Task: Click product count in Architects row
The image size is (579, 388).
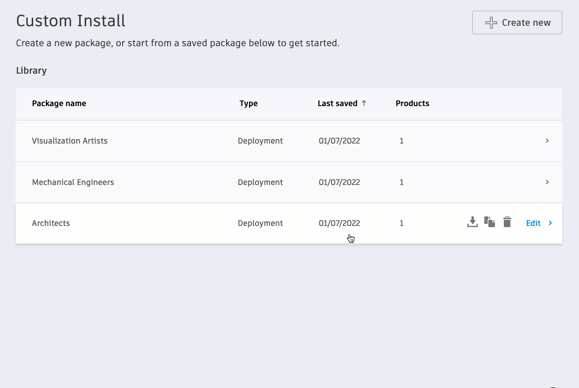Action: [401, 223]
